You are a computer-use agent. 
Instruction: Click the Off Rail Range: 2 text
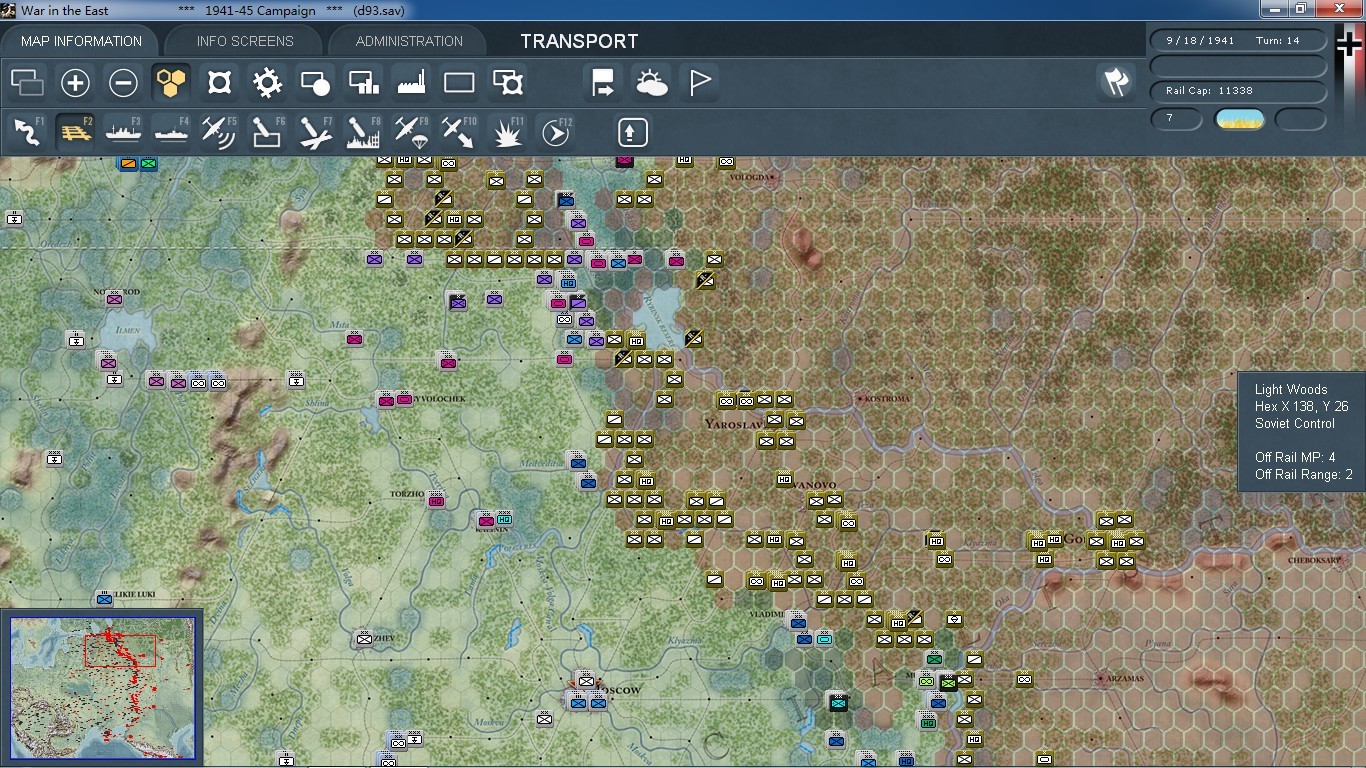[x=1304, y=475]
